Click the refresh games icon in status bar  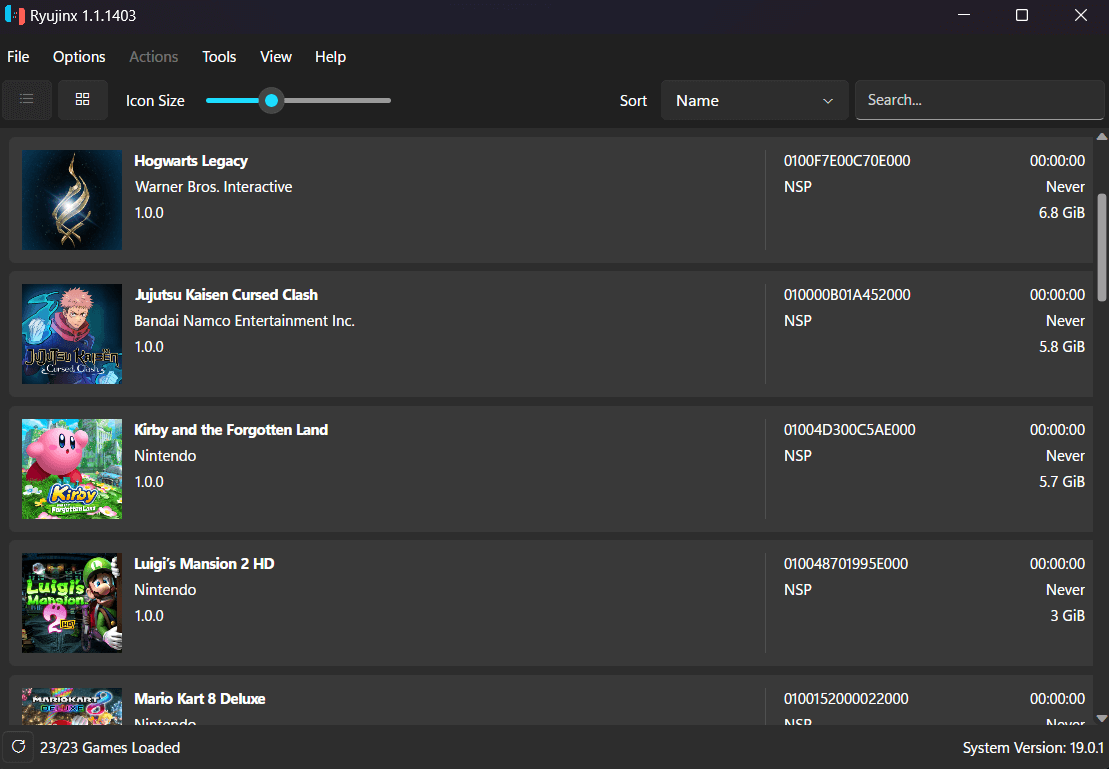18,747
